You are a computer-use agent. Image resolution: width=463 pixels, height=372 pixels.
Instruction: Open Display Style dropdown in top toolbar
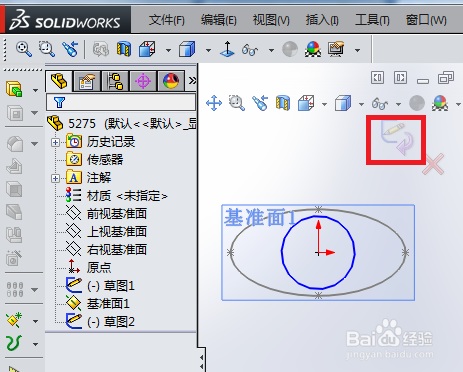208,51
